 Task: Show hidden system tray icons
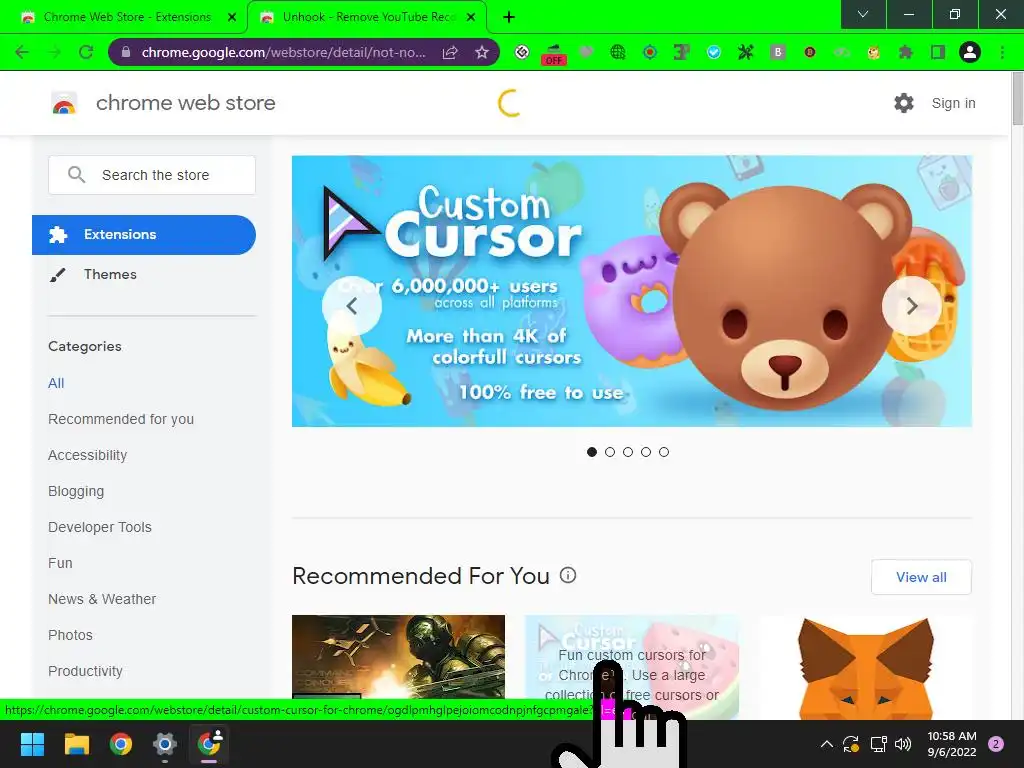pyautogui.click(x=827, y=744)
